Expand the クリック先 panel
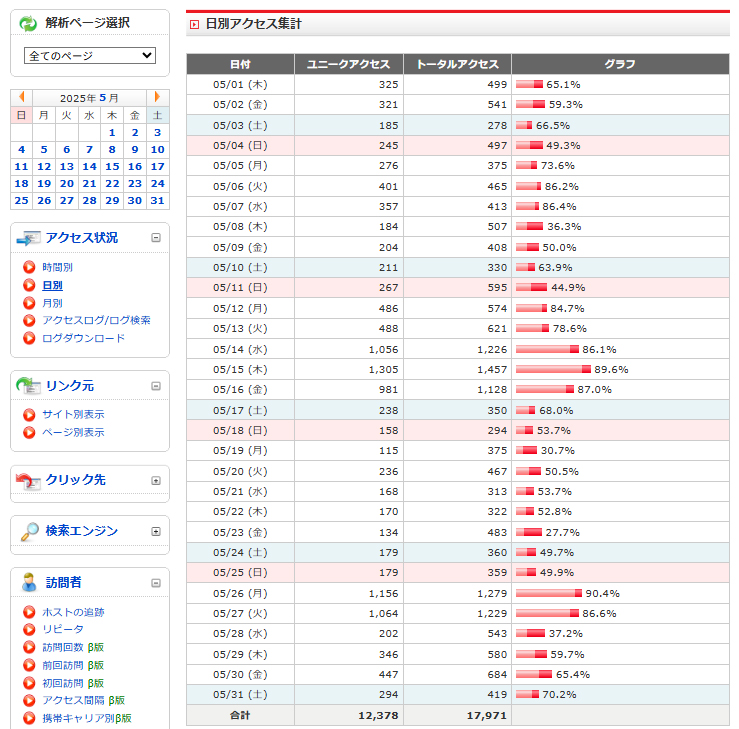This screenshot has width=739, height=729. (156, 481)
